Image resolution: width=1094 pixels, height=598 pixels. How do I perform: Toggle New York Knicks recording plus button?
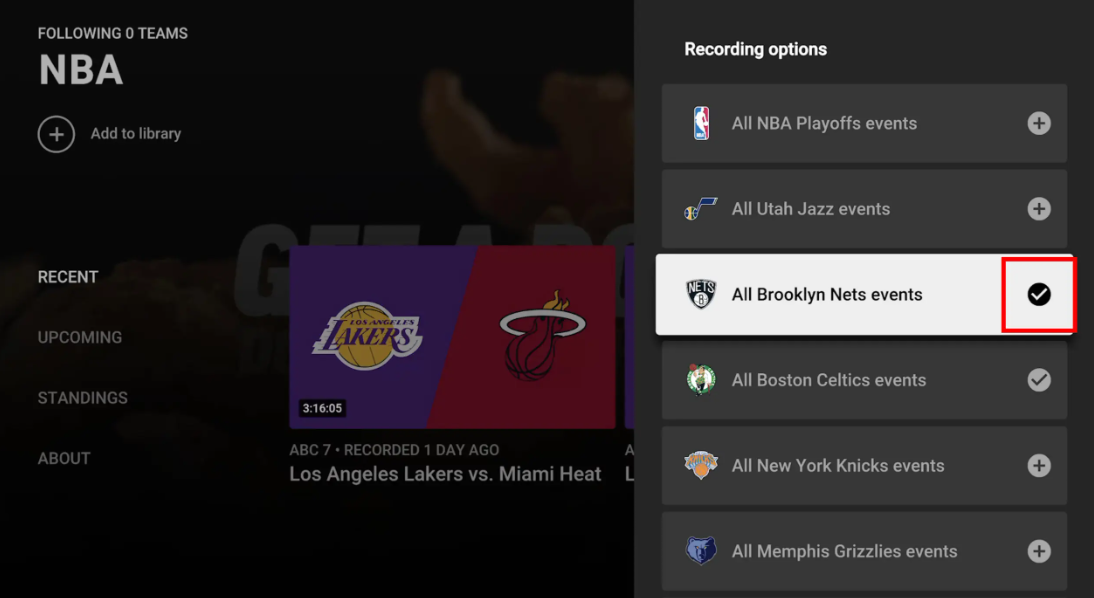point(1039,465)
